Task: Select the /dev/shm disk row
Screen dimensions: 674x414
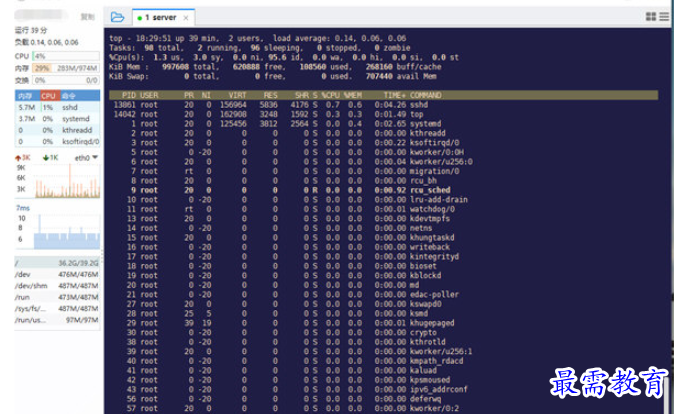Action: (58, 286)
